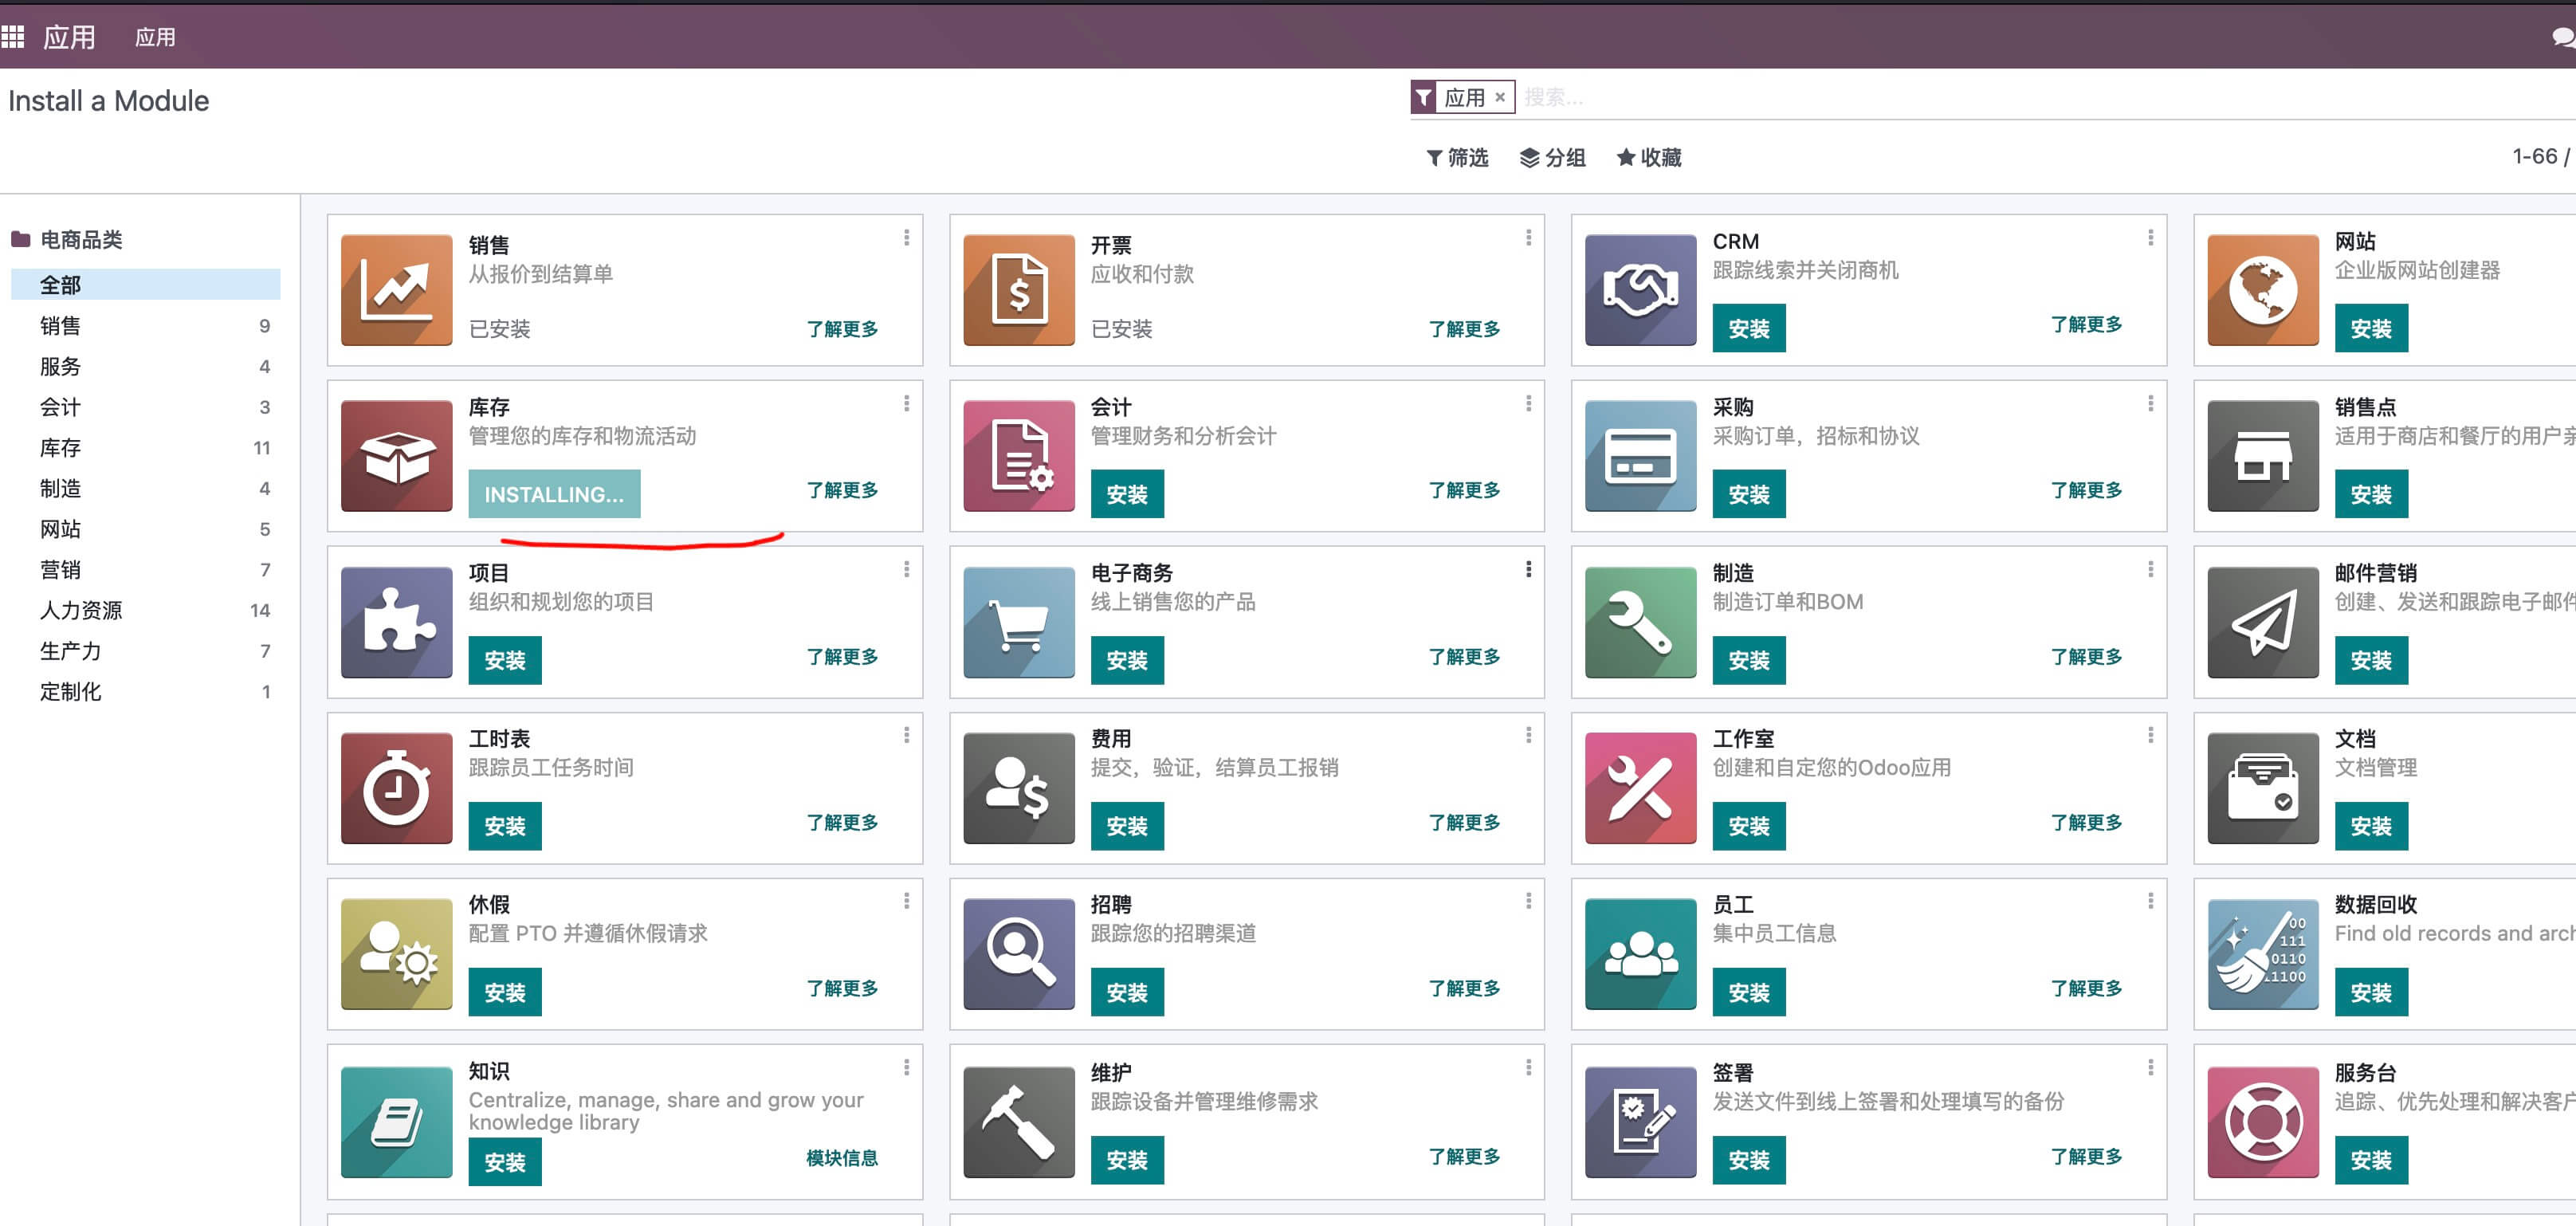This screenshot has height=1226, width=2576.
Task: Open kebab menu on 电子商务 card
Action: point(1528,569)
